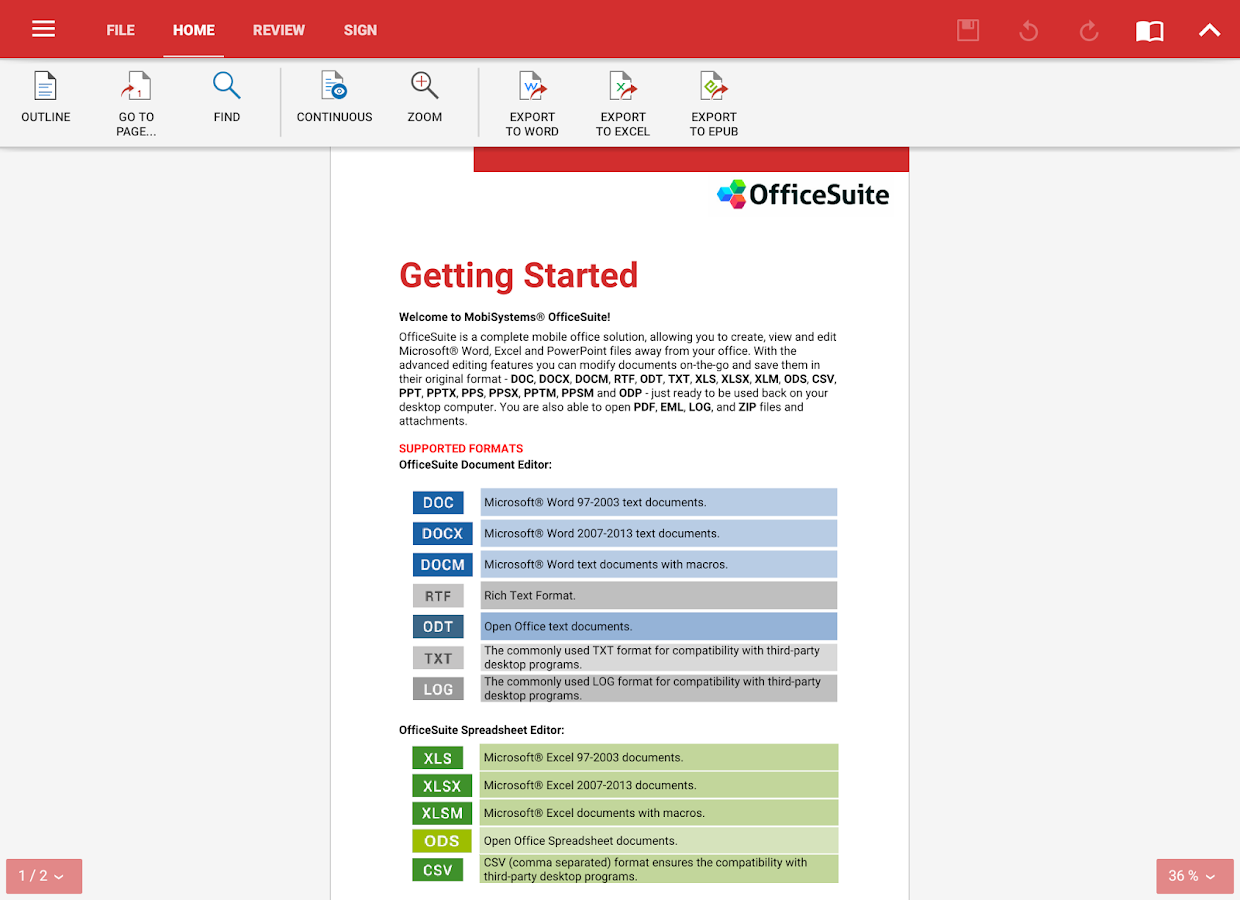Viewport: 1240px width, 900px height.
Task: Click the RTF format badge
Action: point(438,596)
